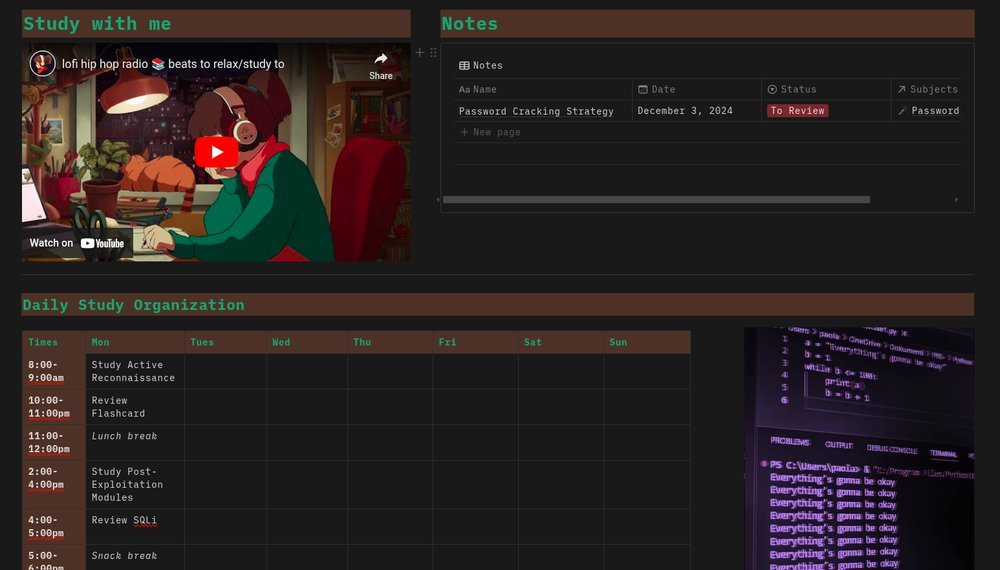Open the lofi hip hop radio video title
1000x570 pixels.
tap(173, 64)
